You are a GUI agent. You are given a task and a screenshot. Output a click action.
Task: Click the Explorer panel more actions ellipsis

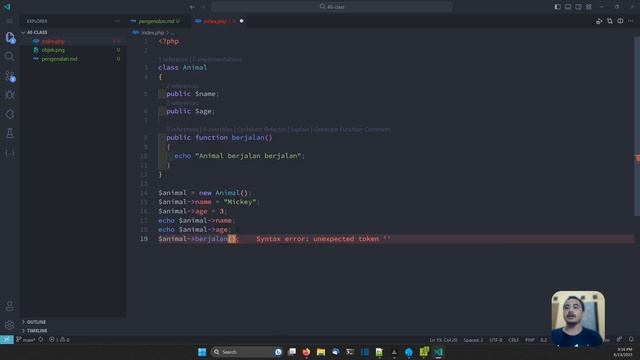point(117,21)
